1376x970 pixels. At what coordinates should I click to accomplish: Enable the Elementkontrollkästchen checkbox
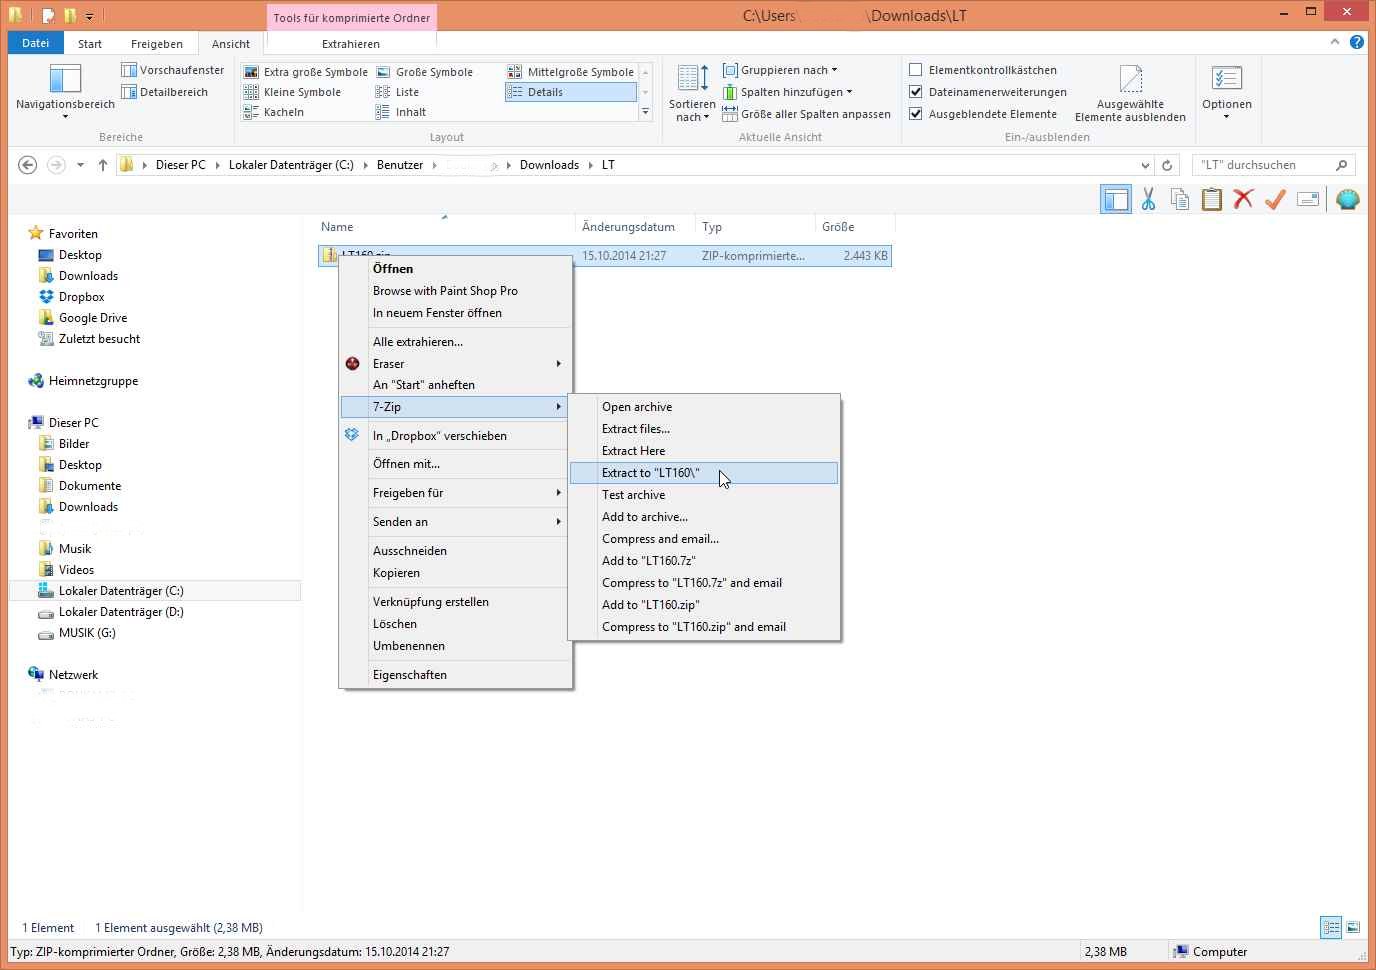(x=915, y=70)
